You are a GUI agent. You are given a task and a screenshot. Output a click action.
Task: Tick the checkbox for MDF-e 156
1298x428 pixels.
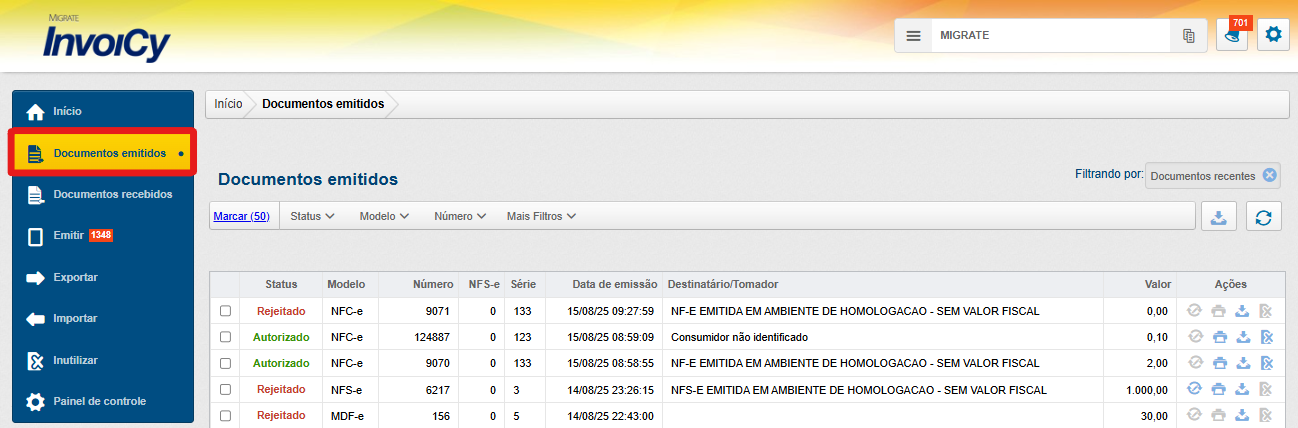coord(225,415)
